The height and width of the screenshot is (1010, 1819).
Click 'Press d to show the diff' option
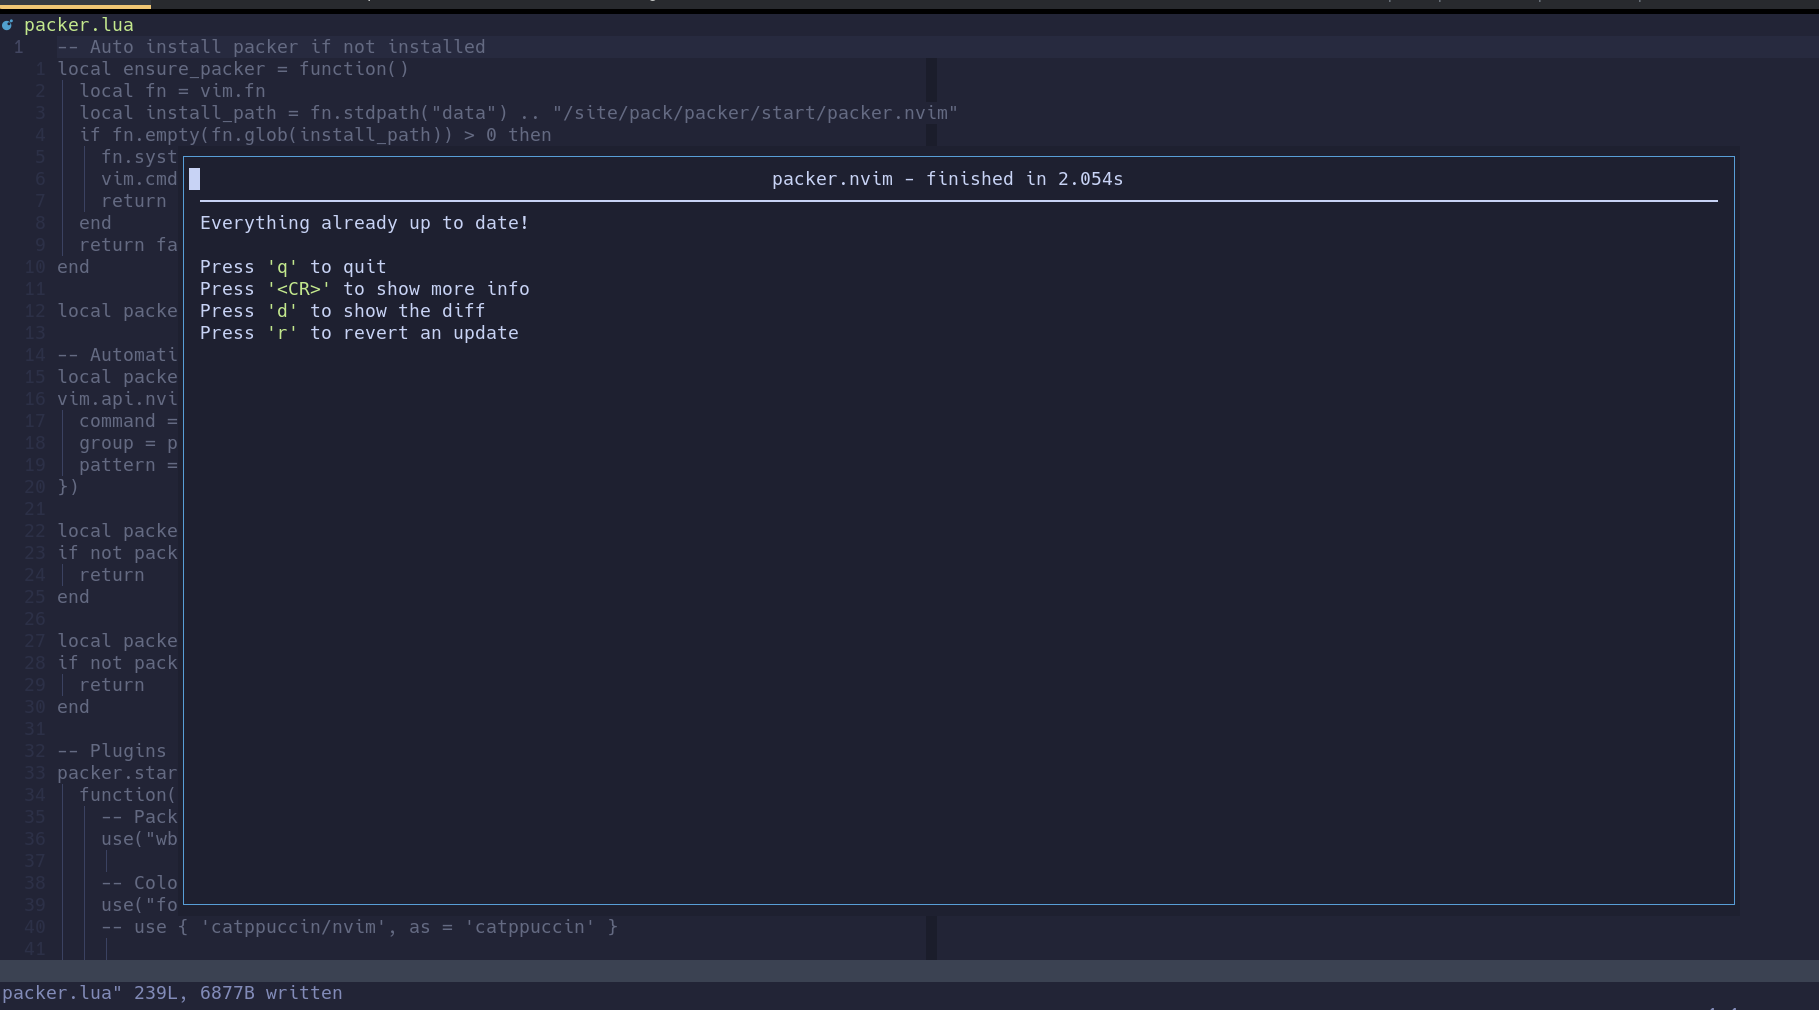click(x=342, y=310)
